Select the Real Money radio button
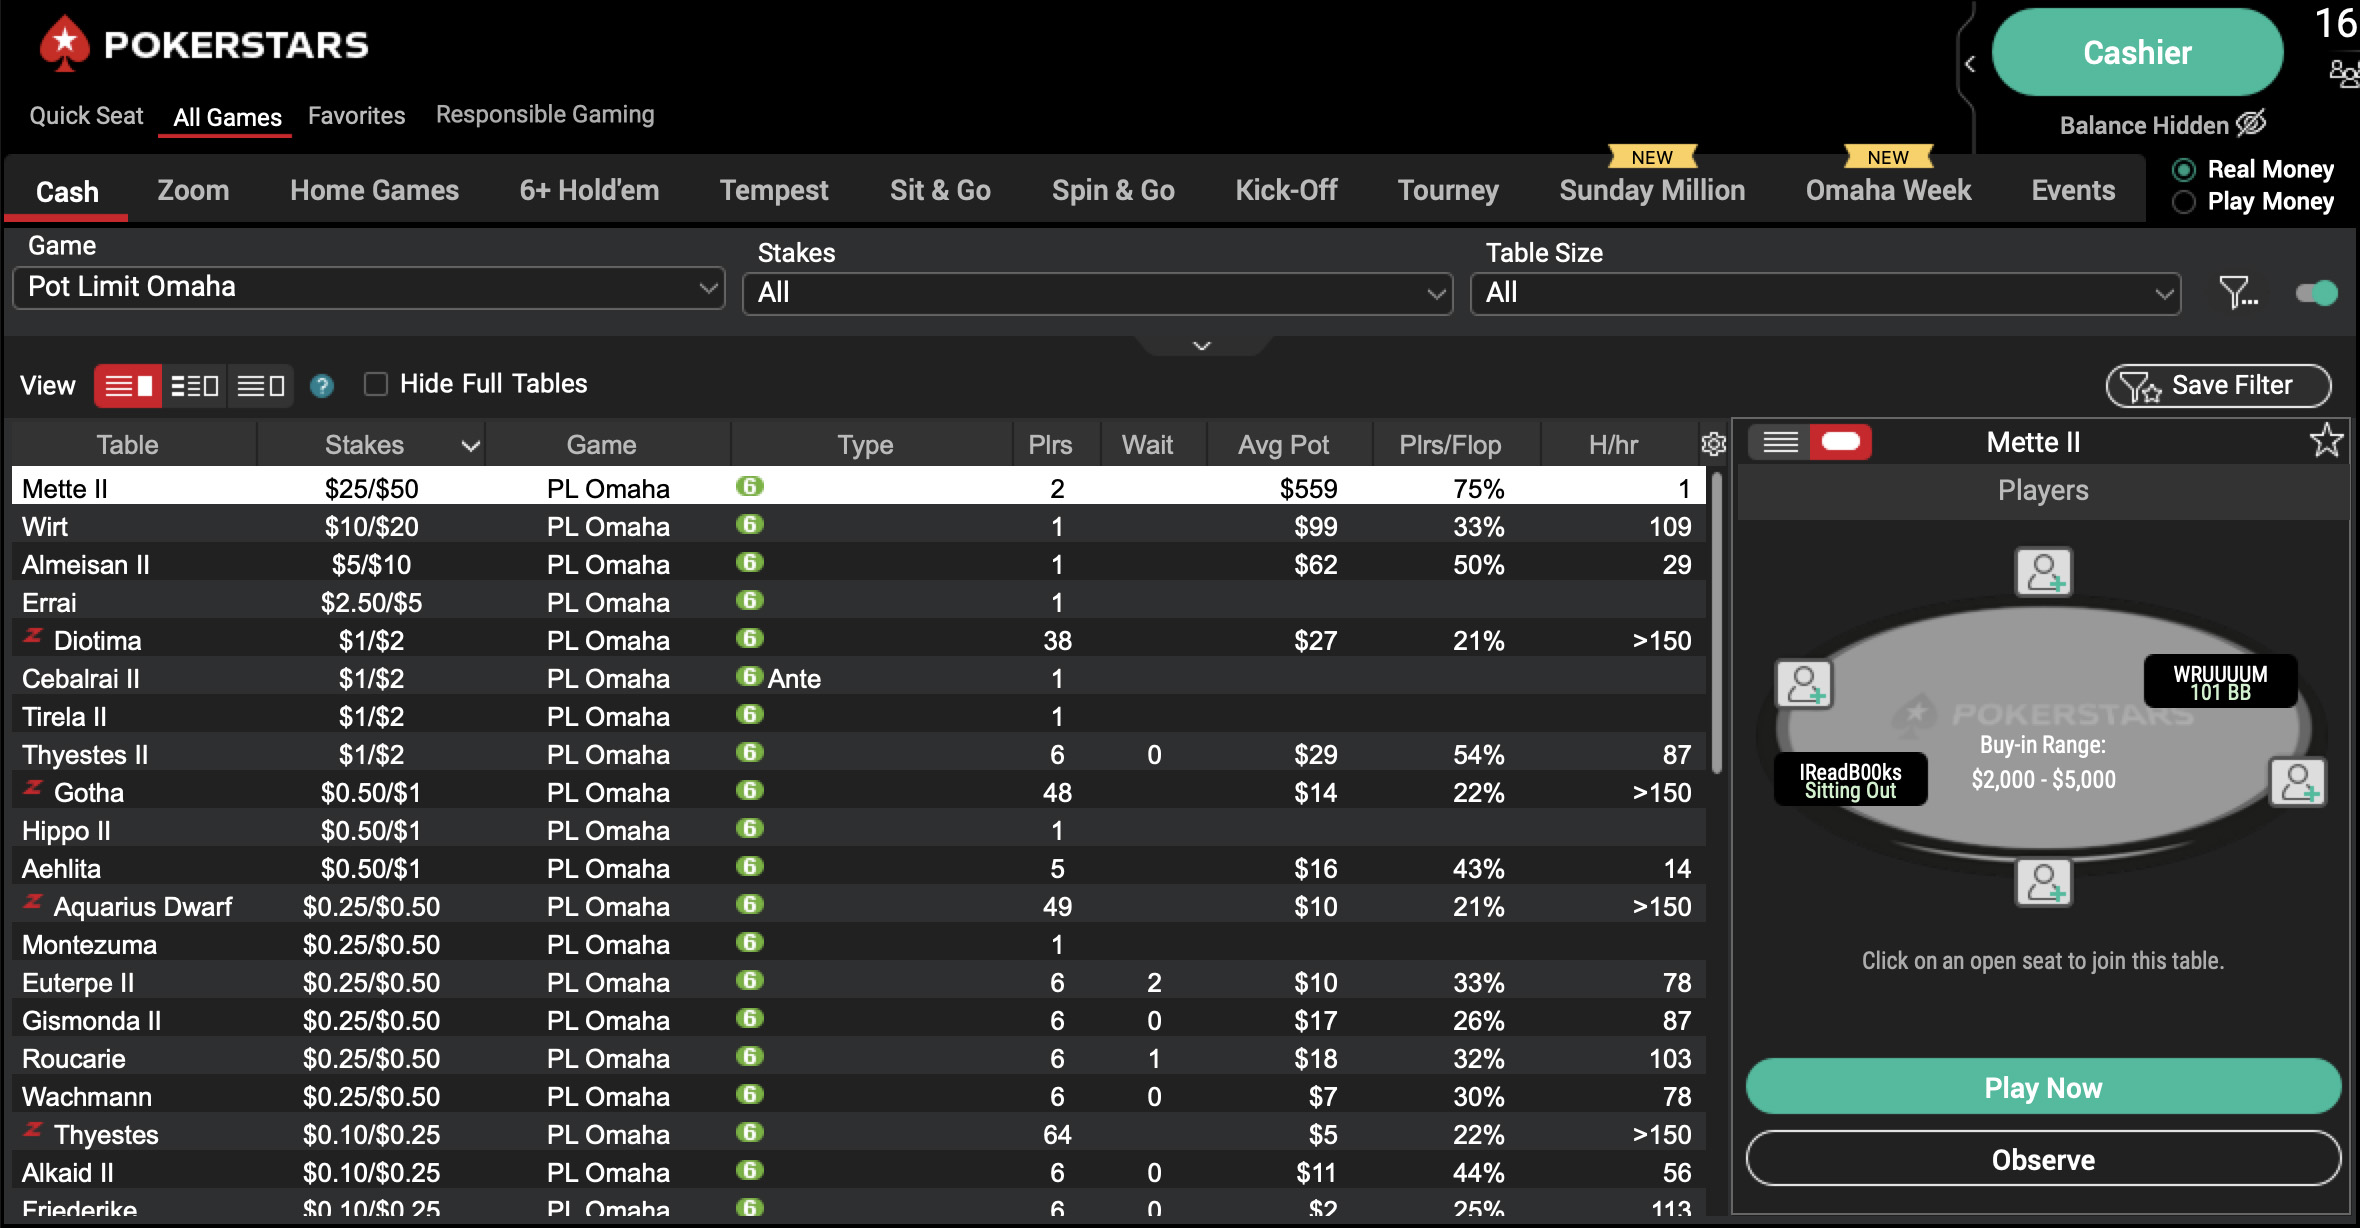The width and height of the screenshot is (2360, 1228). (2184, 170)
